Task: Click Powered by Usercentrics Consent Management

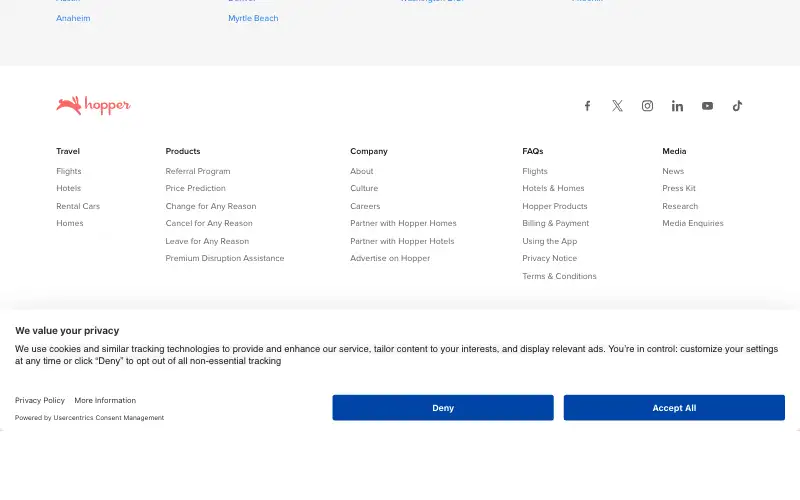Action: point(89,417)
